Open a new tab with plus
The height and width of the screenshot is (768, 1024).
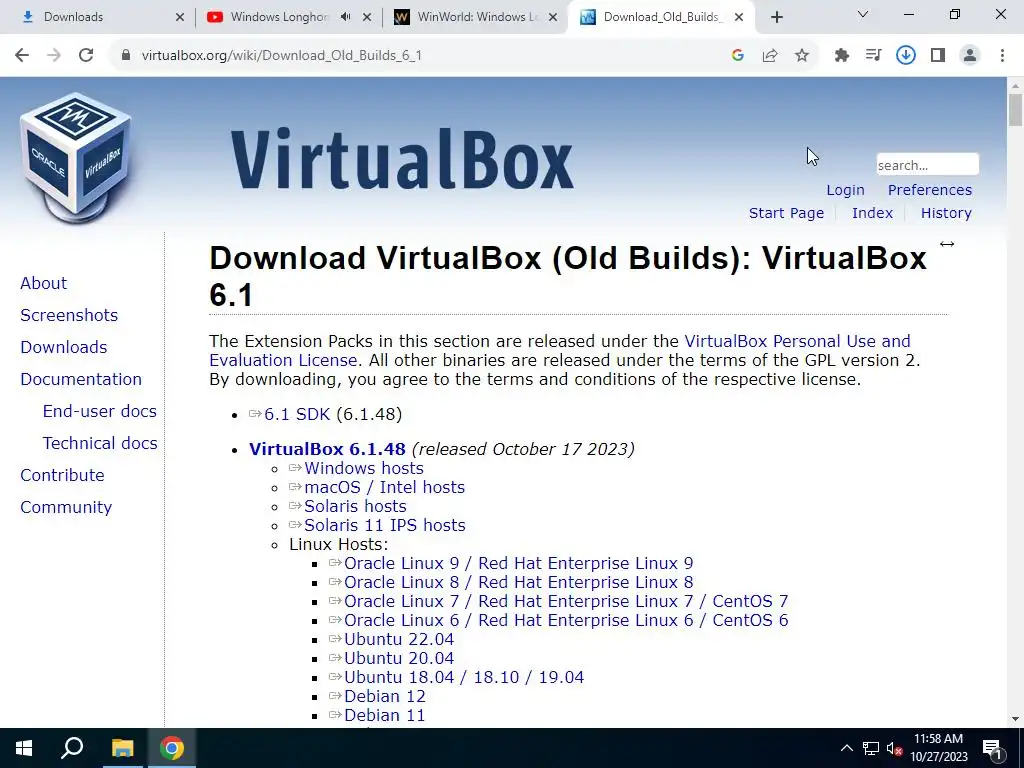776,17
